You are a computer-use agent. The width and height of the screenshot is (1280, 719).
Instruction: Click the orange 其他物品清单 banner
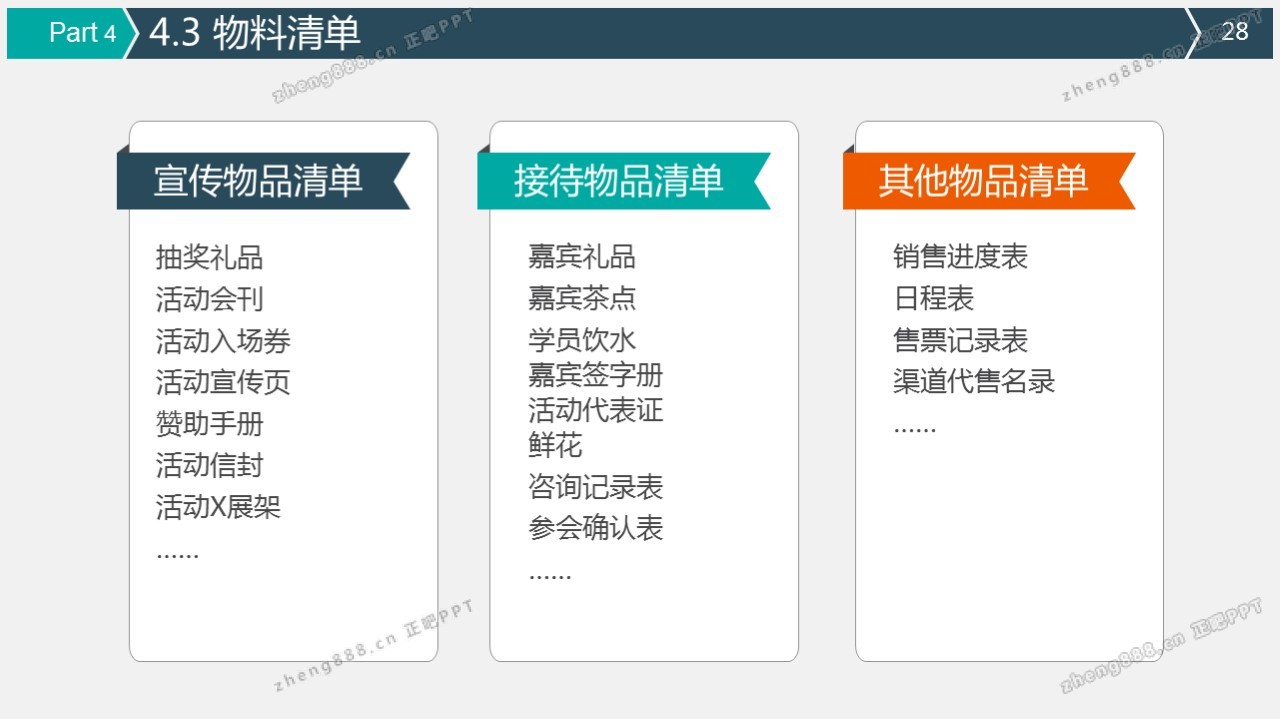[x=983, y=181]
